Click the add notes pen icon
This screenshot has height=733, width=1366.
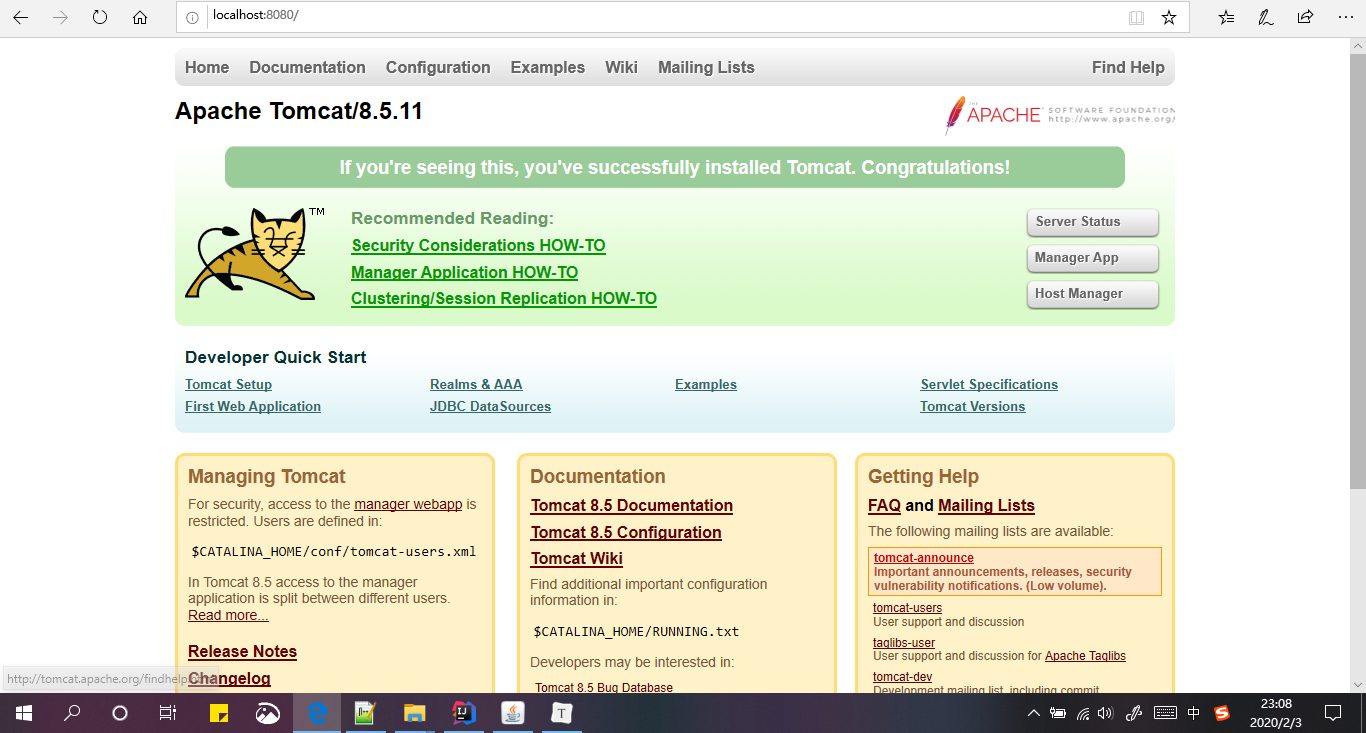[1266, 17]
